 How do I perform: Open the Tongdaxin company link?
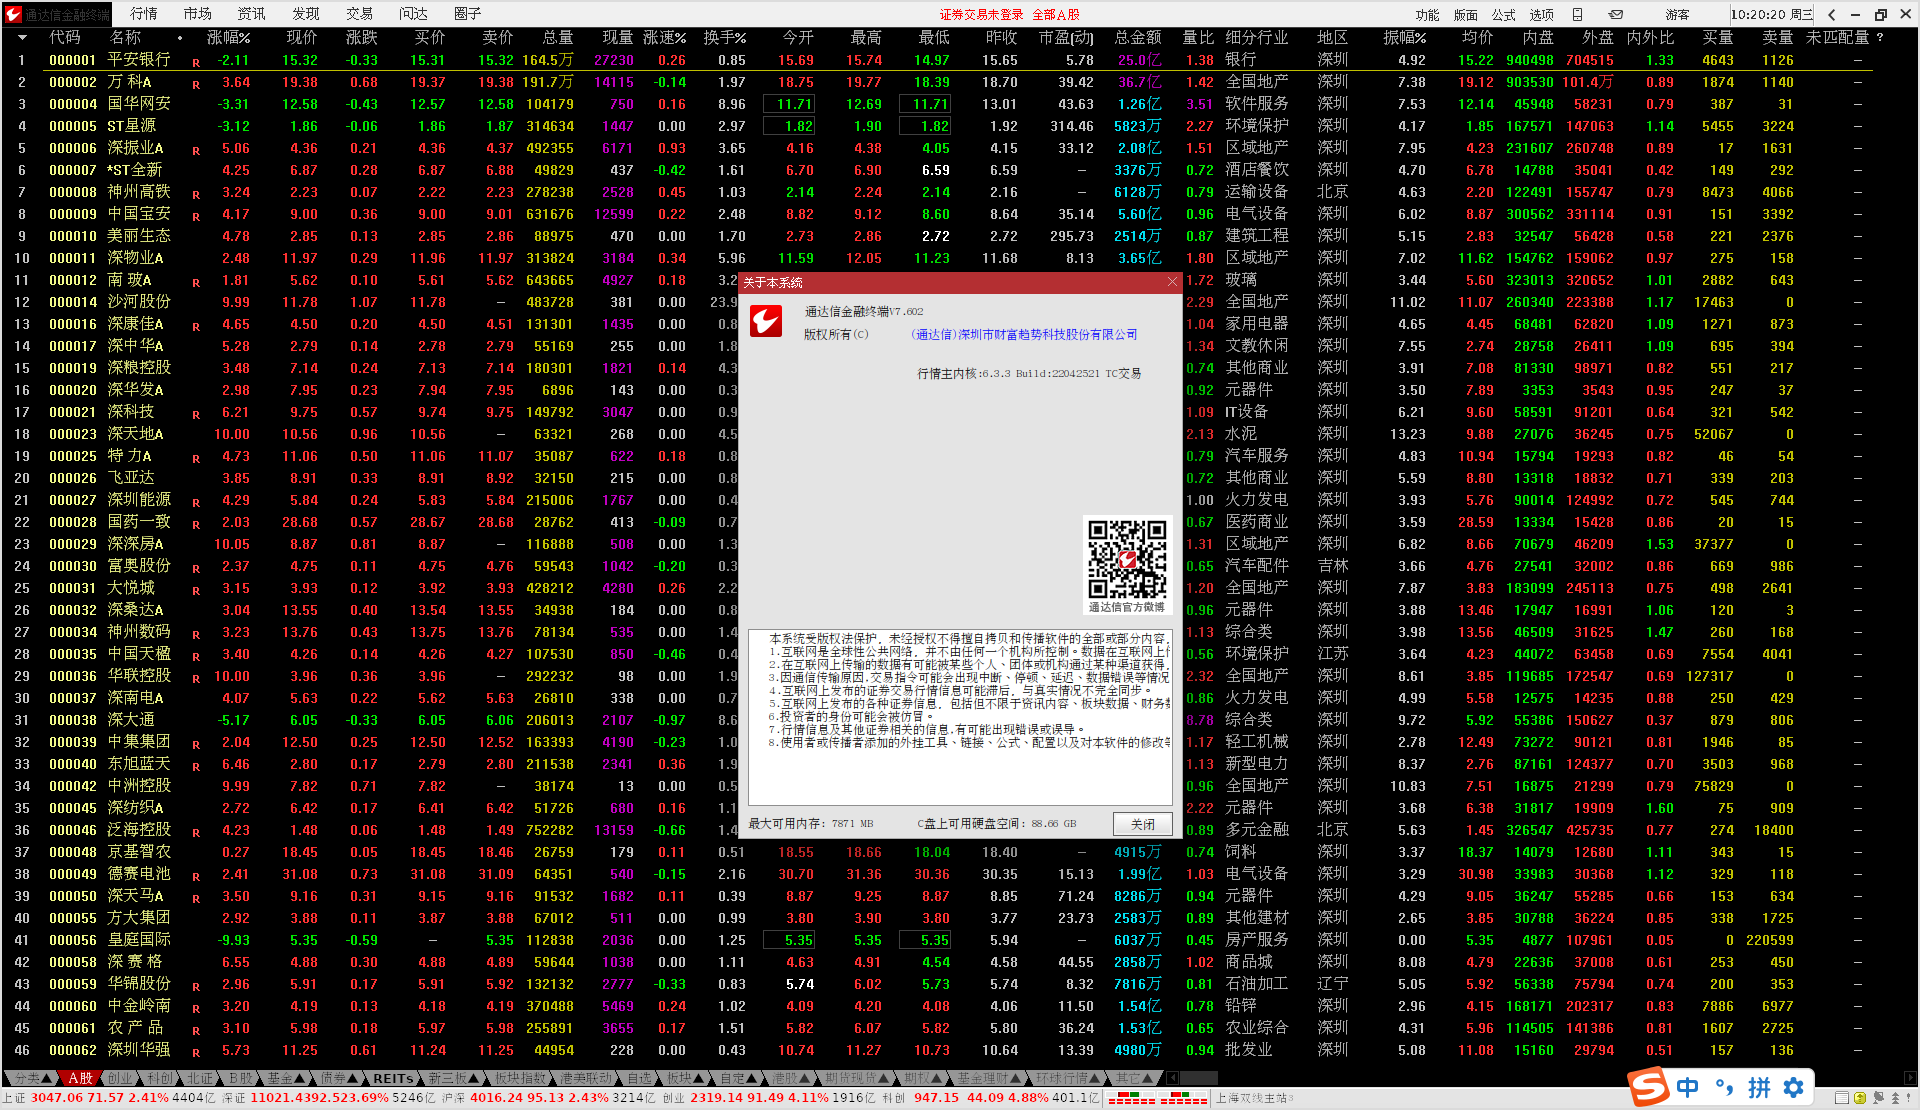[1024, 335]
